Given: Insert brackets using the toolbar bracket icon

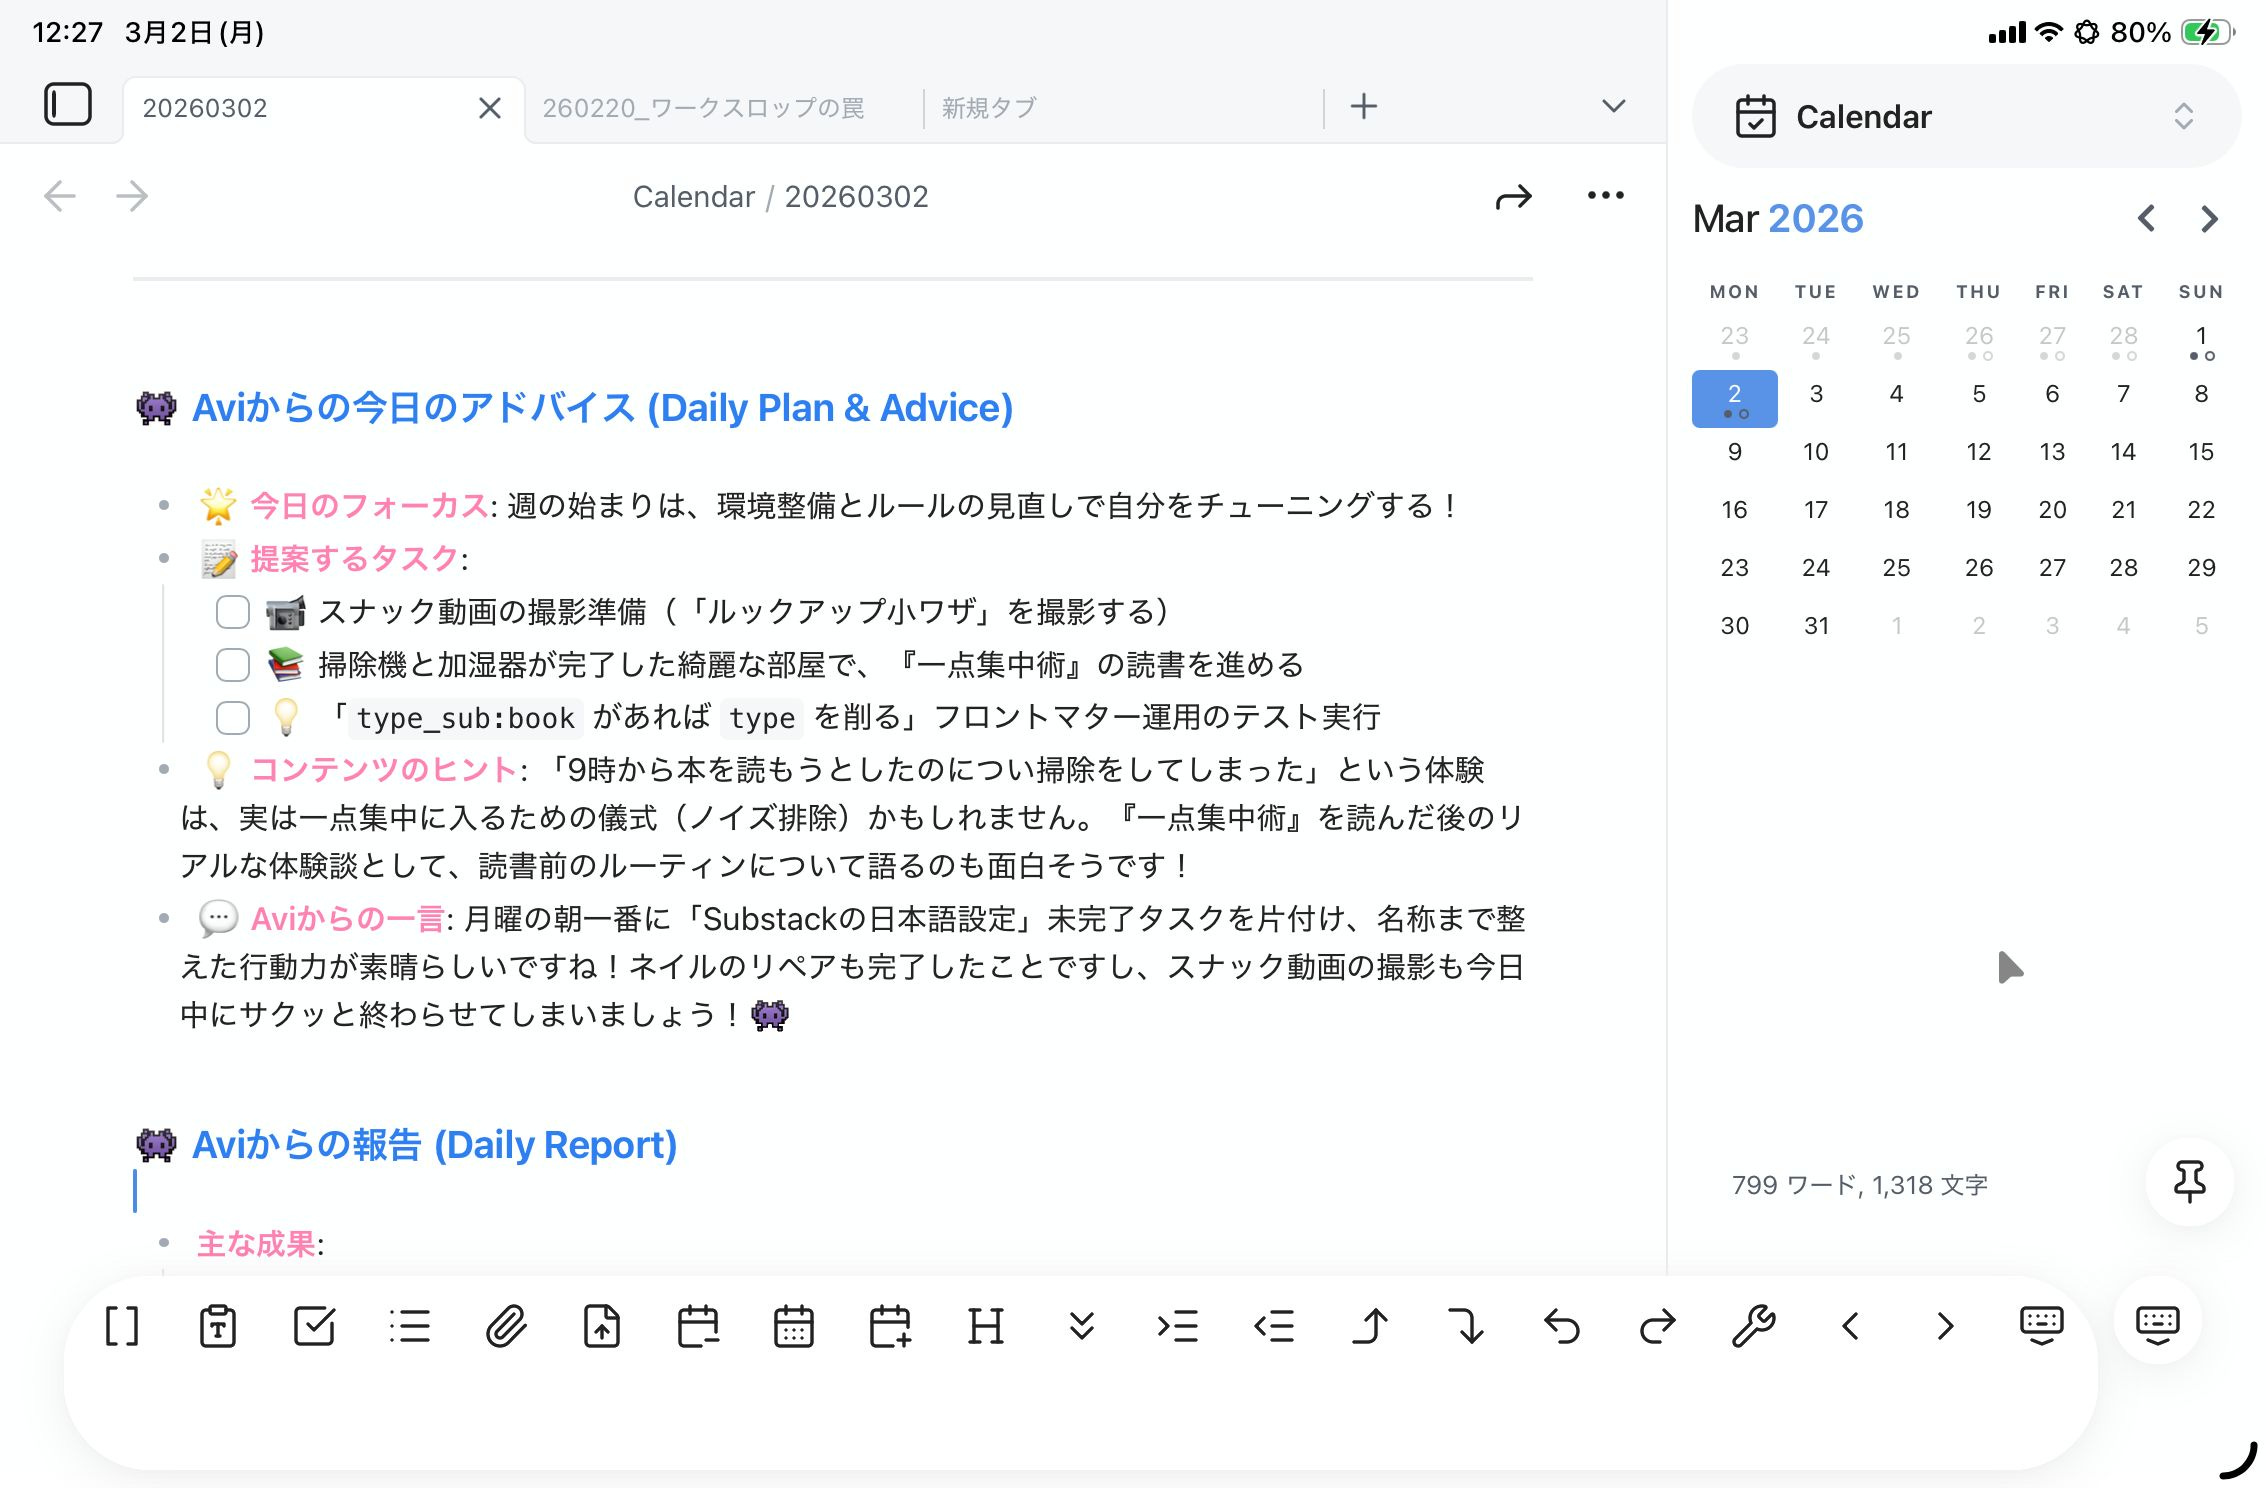Looking at the screenshot, I should [x=122, y=1327].
